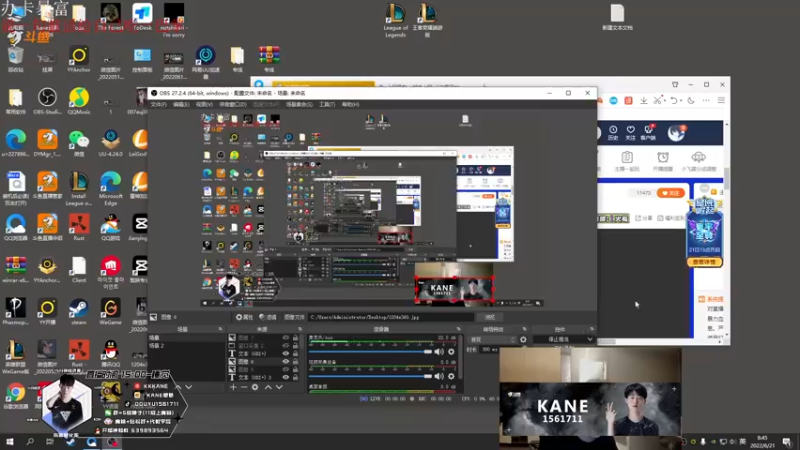Click browser scissors screenshot icon

click(658, 101)
